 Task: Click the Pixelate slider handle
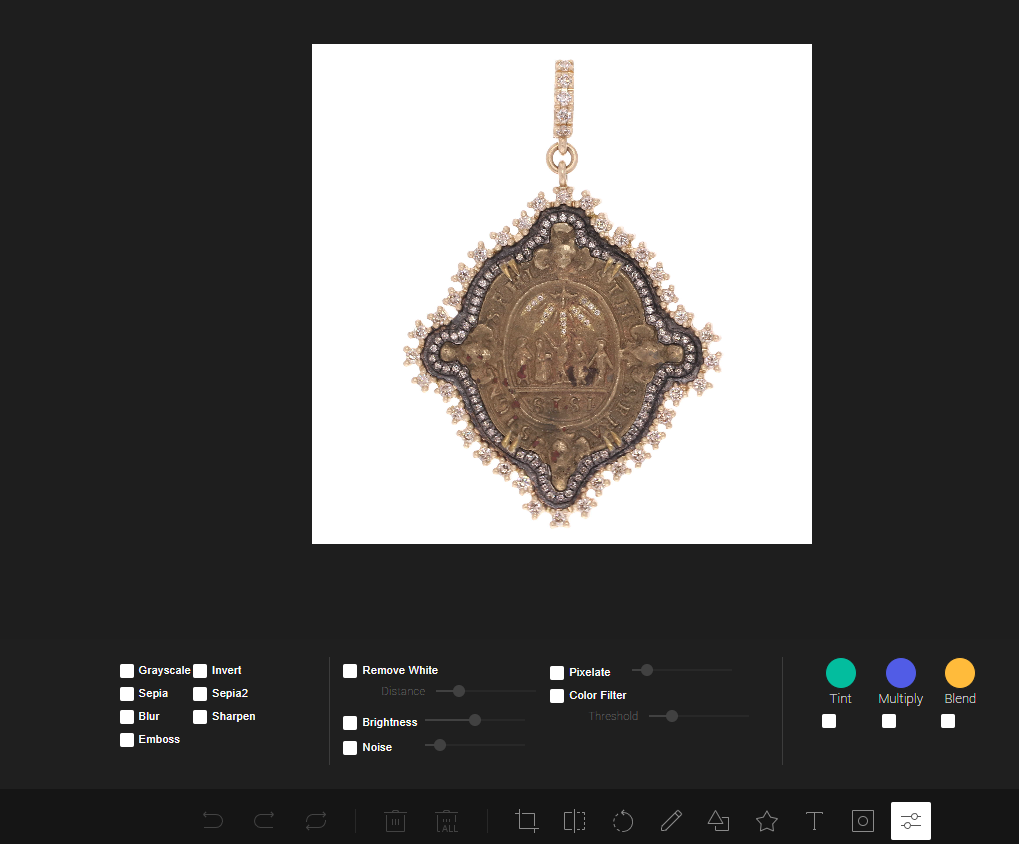coord(647,670)
